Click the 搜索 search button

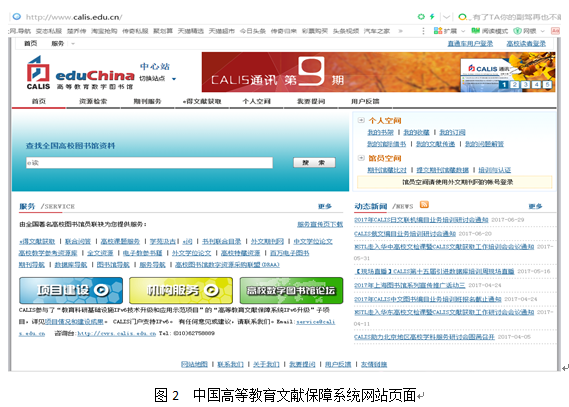click(x=314, y=163)
